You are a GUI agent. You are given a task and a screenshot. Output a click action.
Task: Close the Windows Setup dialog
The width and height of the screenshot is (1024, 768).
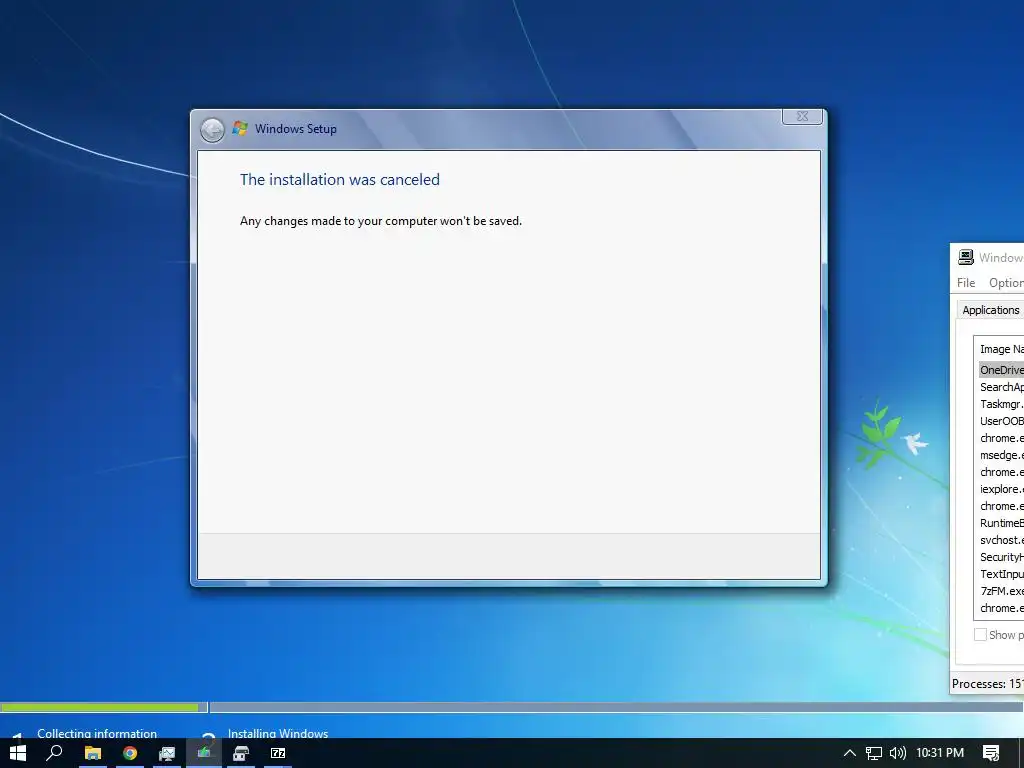(x=803, y=116)
